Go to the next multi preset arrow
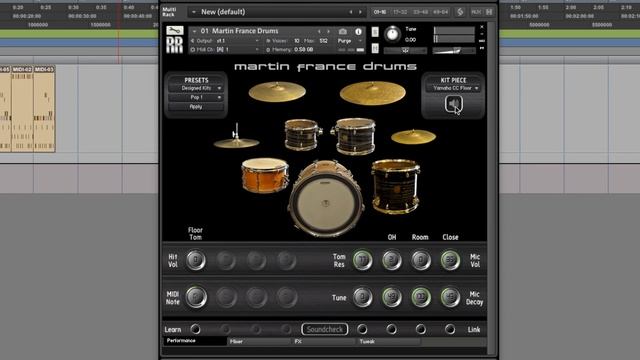The height and width of the screenshot is (360, 640). [360, 12]
